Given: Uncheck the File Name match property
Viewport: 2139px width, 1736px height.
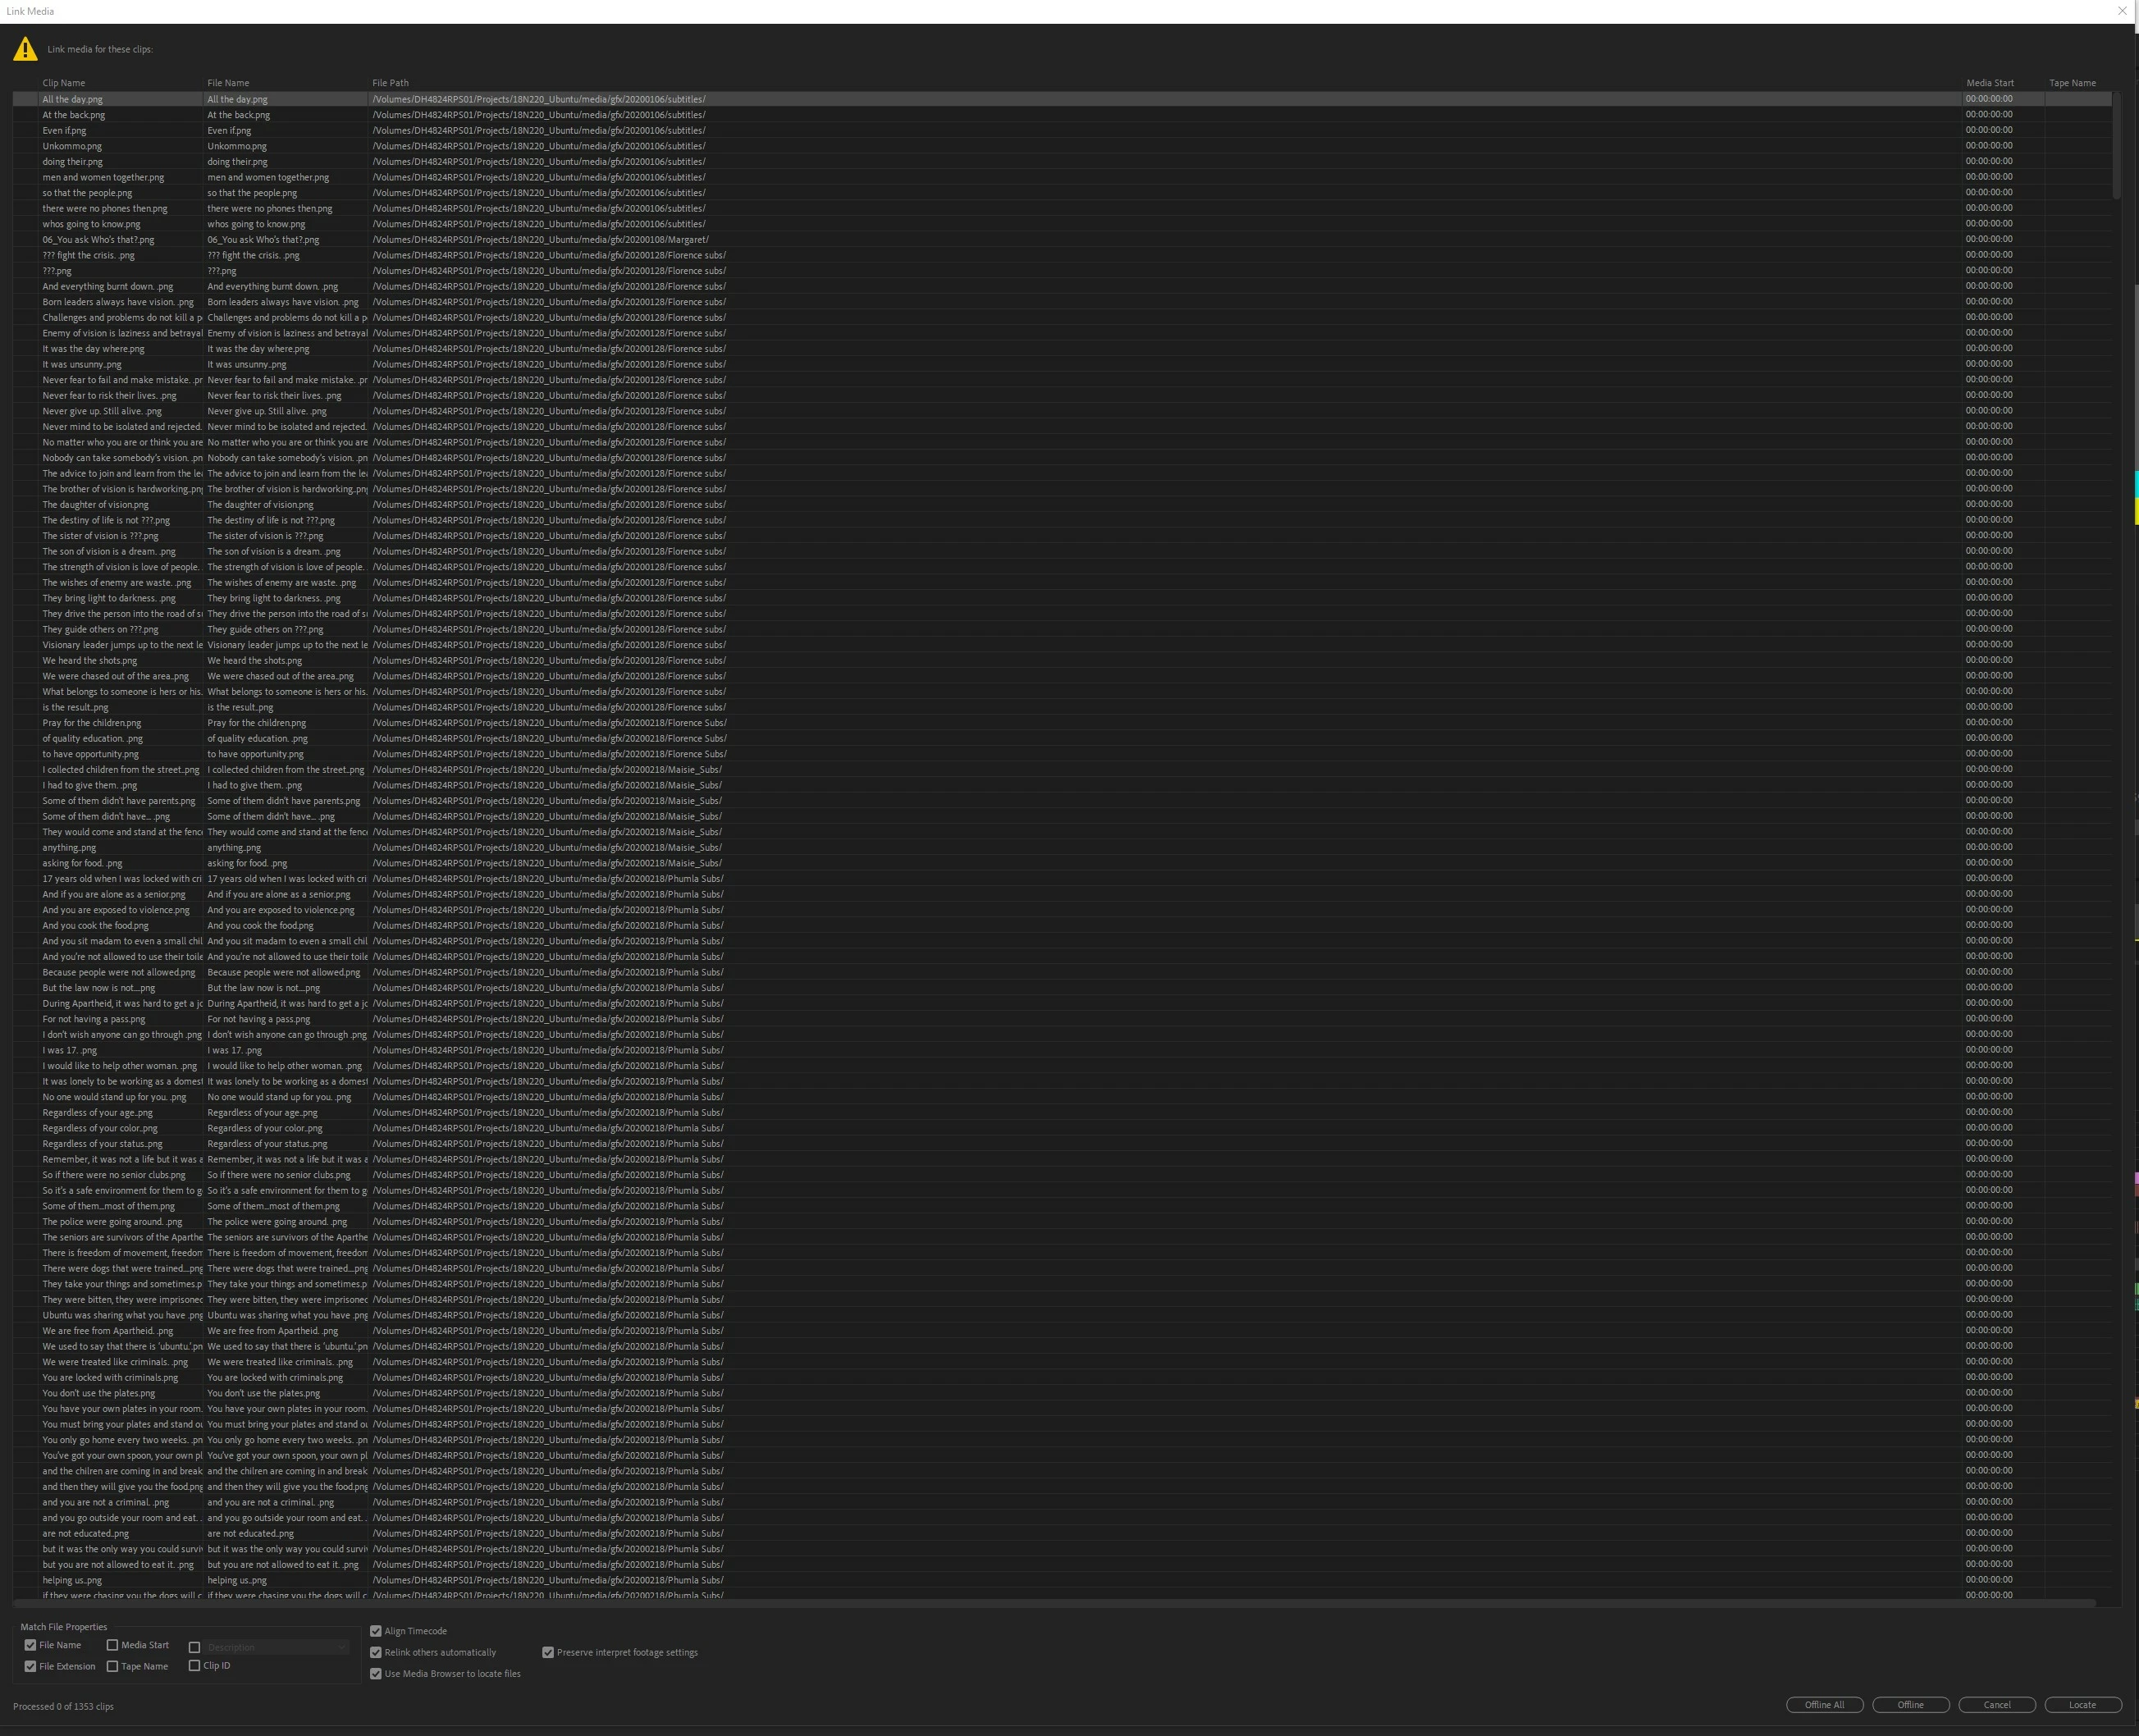Looking at the screenshot, I should point(30,1645).
